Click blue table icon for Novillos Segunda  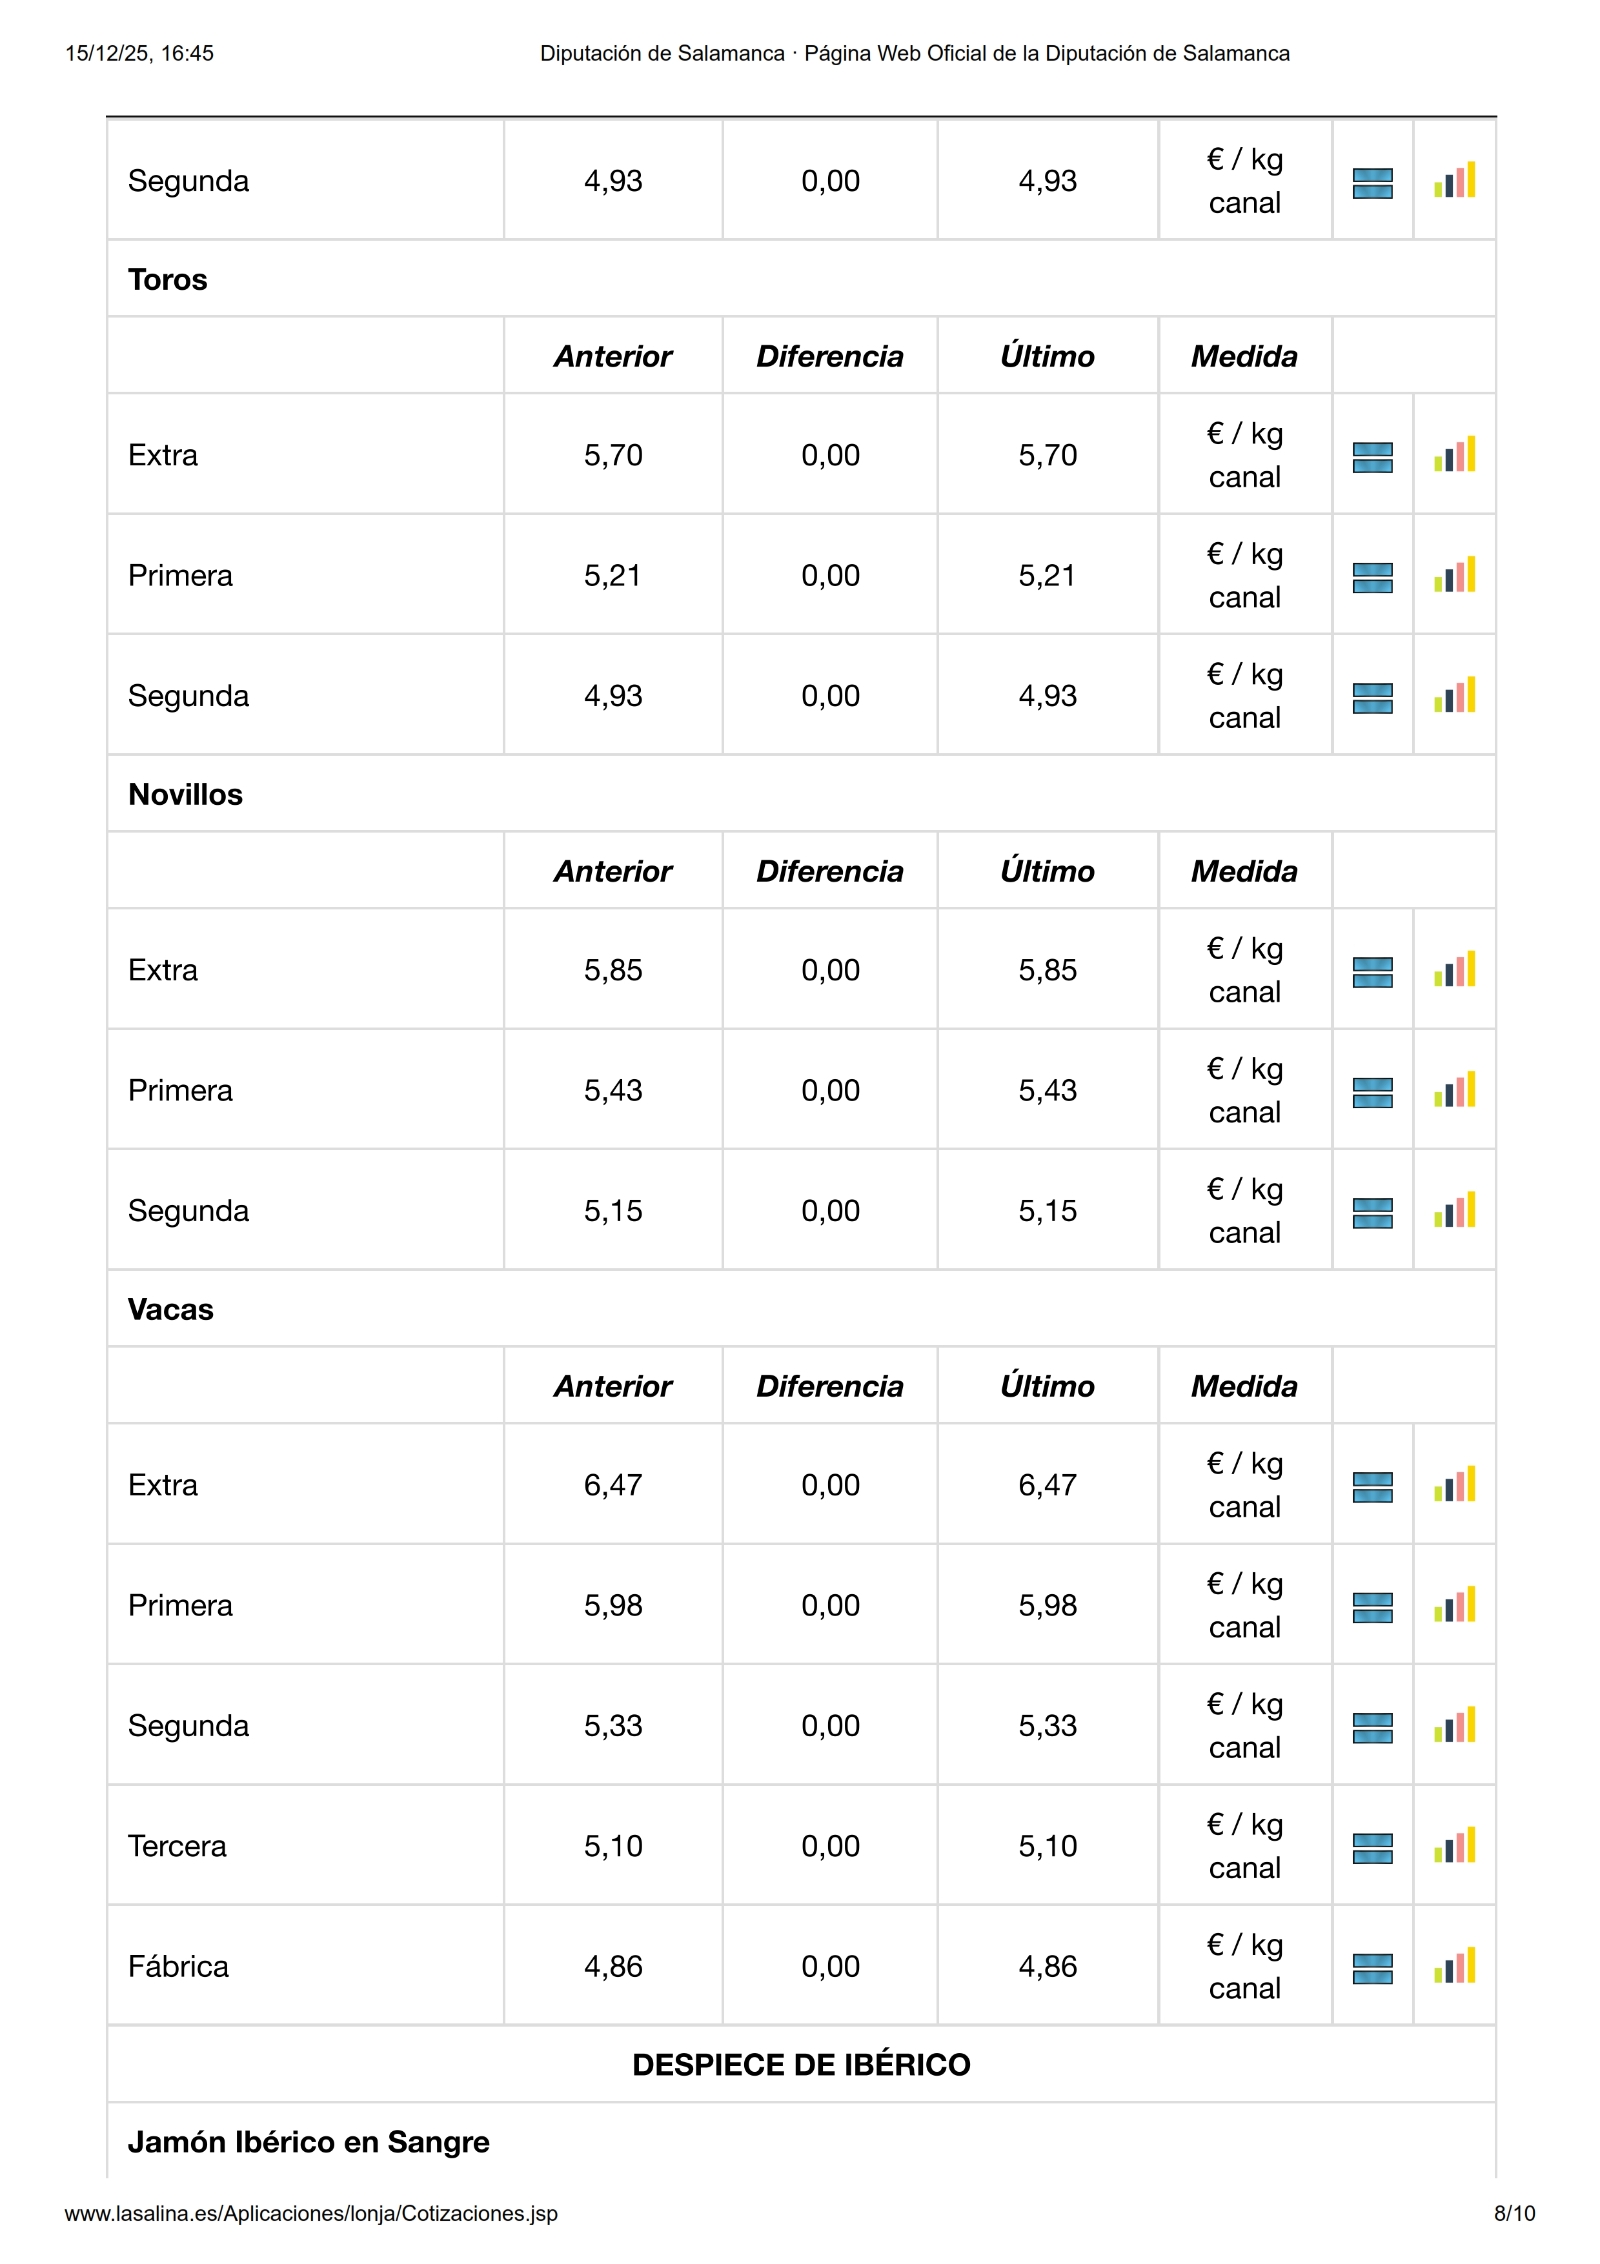1372,1212
